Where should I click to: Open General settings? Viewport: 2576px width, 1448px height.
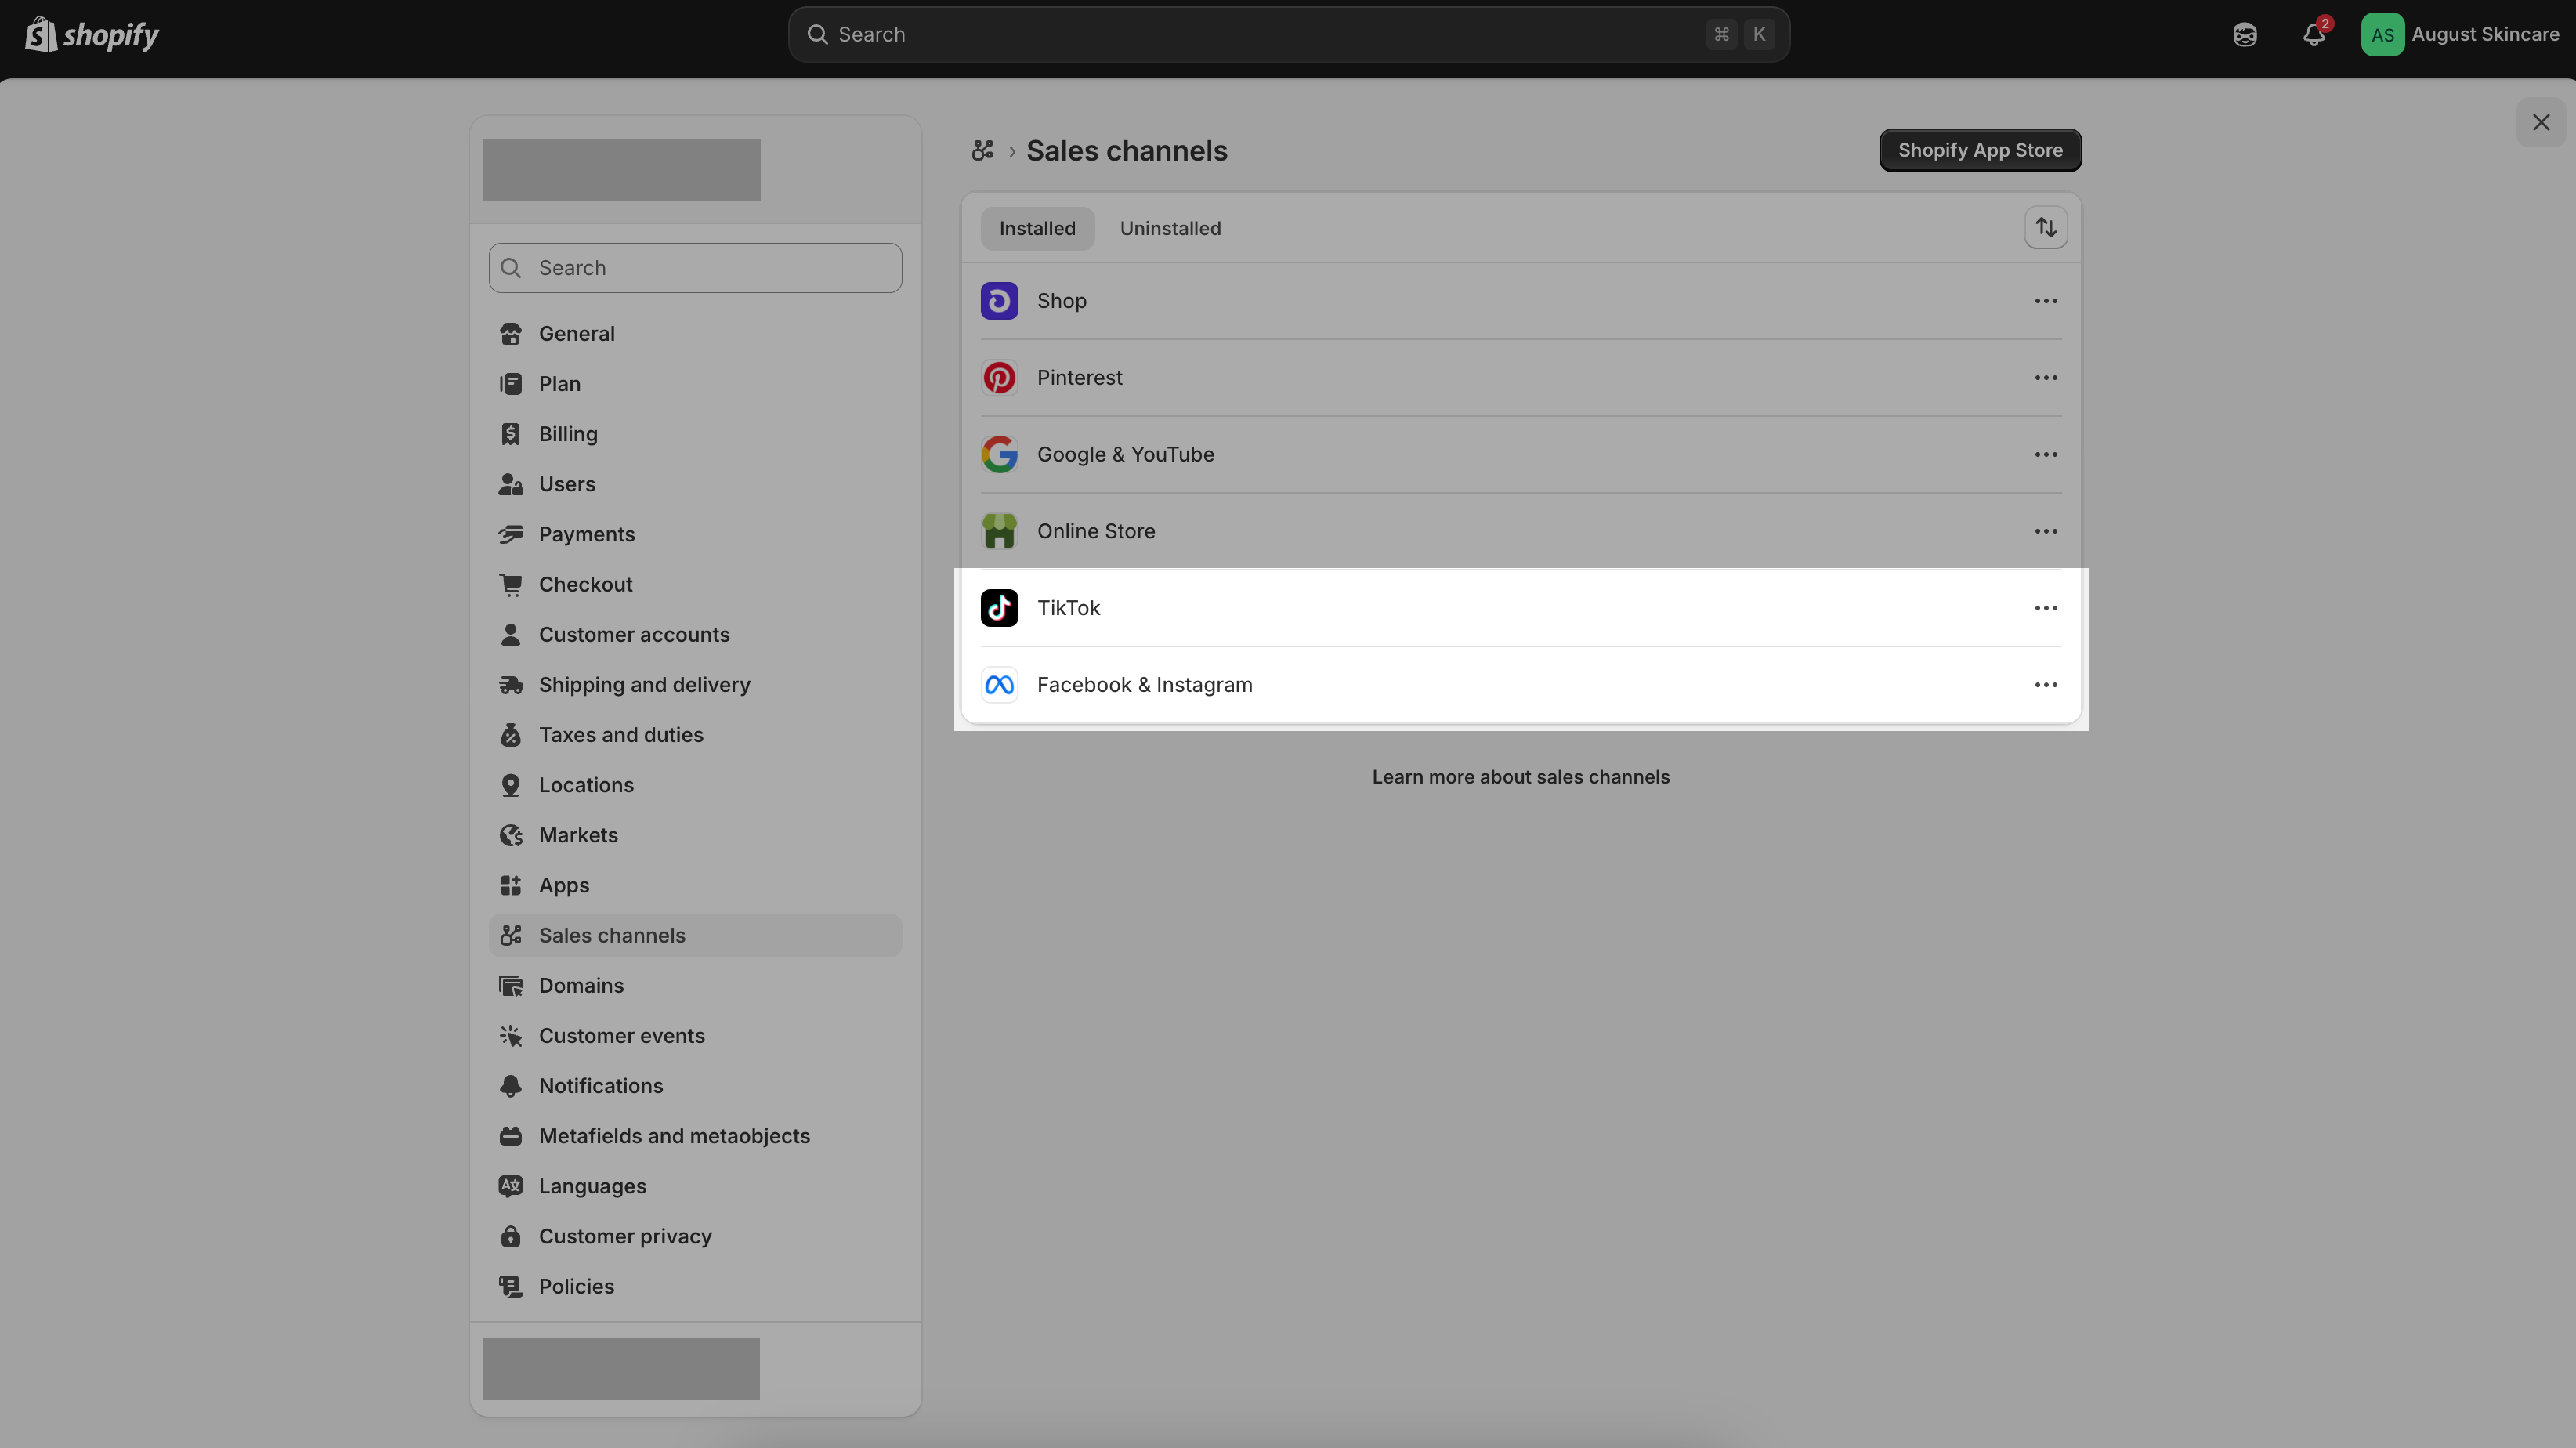[695, 334]
